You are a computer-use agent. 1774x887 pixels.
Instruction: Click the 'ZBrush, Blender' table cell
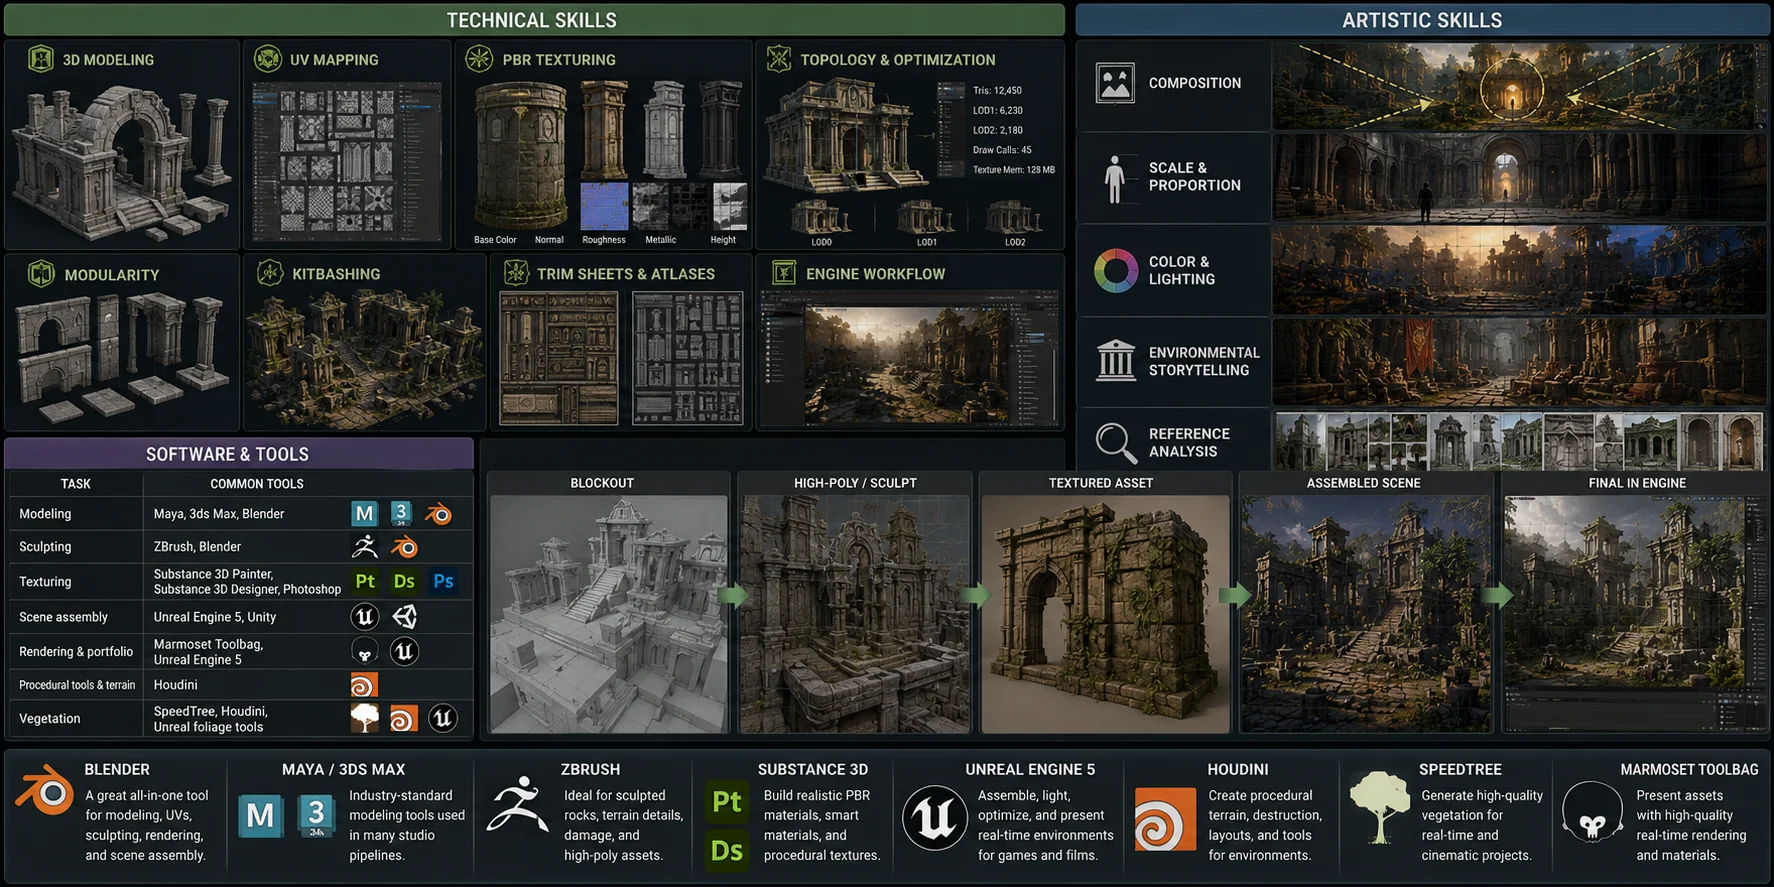197,547
